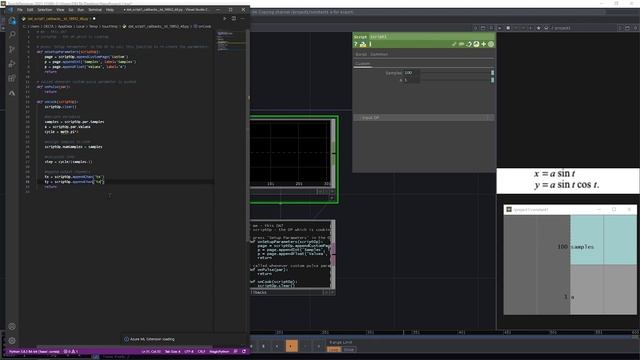
Task: Open operator help question mark in parameter window
Action: (x=356, y=44)
